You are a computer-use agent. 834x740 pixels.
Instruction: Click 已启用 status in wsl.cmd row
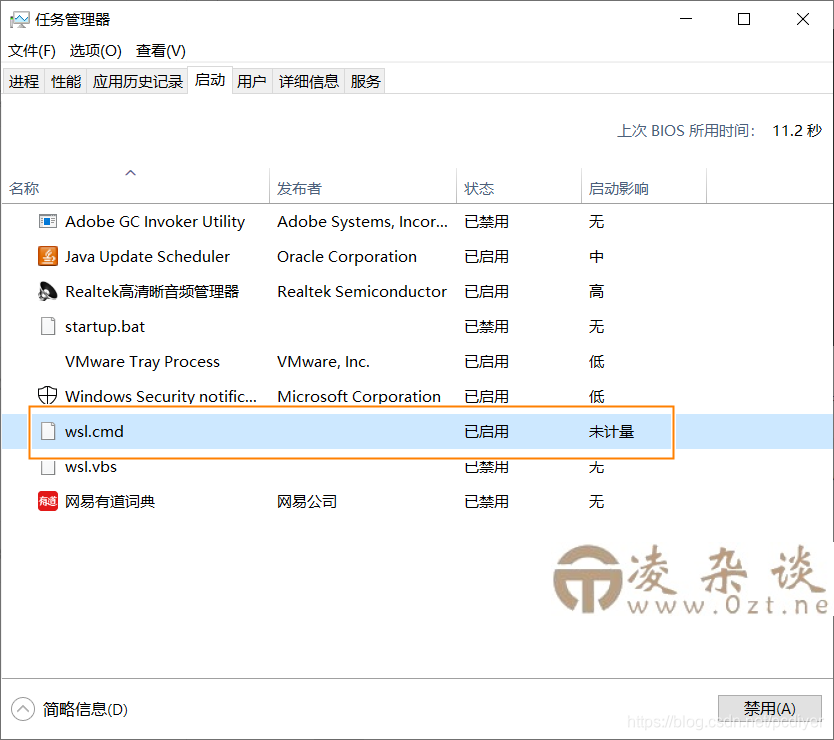[x=487, y=431]
